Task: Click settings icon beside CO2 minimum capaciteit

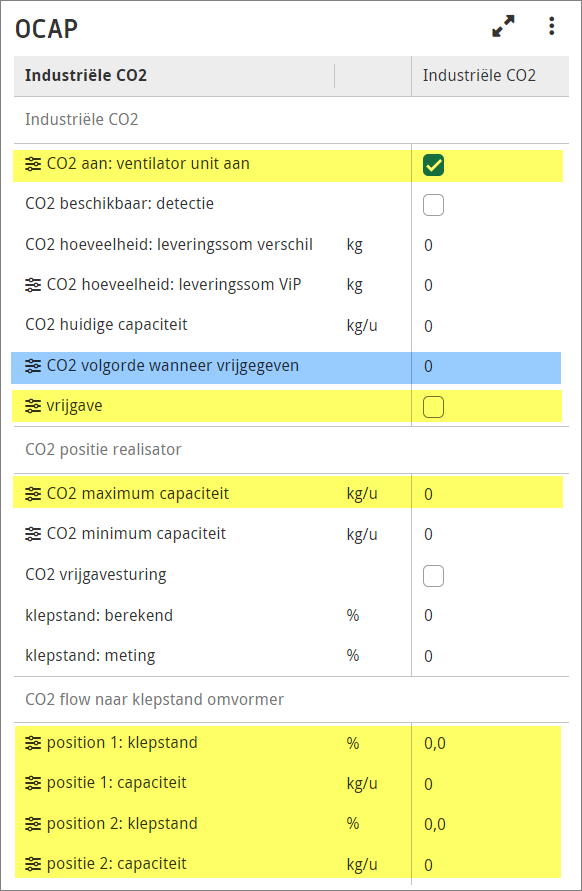Action: 33,534
